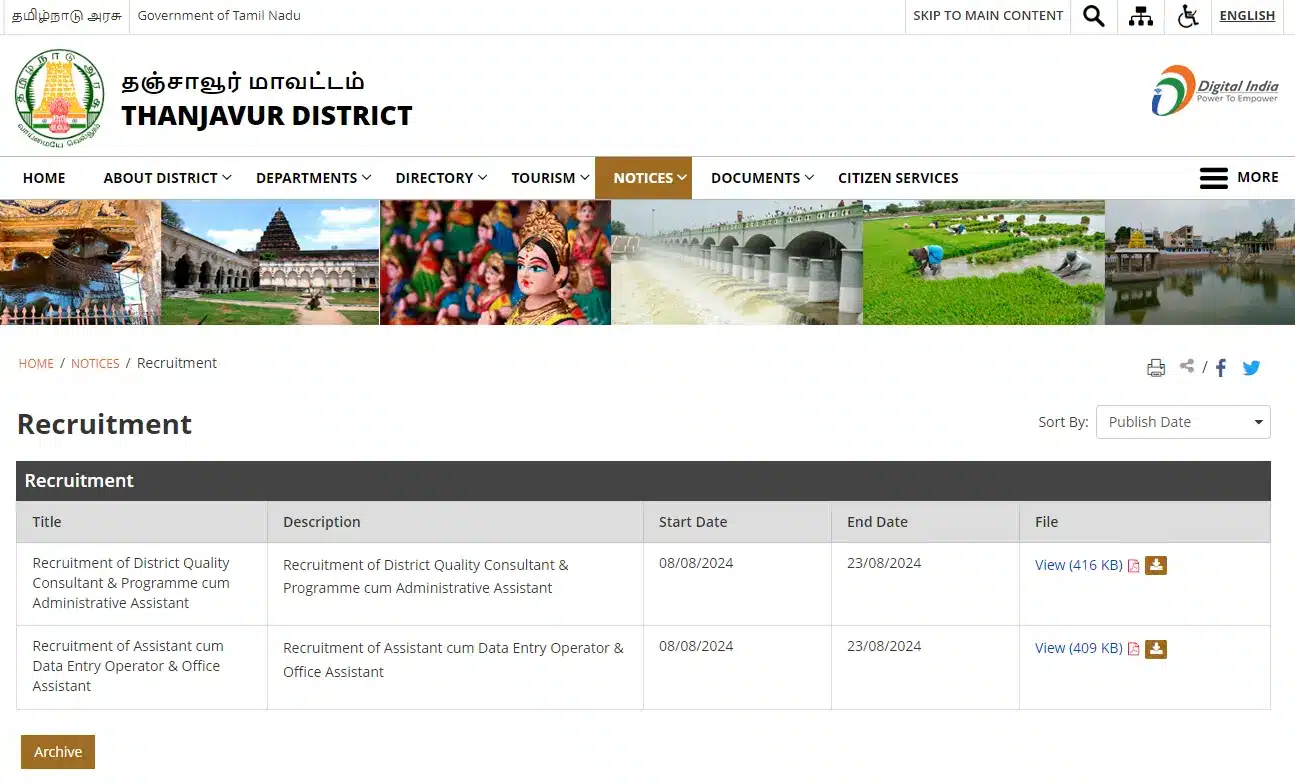Open the Citizen Services menu item
The height and width of the screenshot is (784, 1295).
coord(898,178)
